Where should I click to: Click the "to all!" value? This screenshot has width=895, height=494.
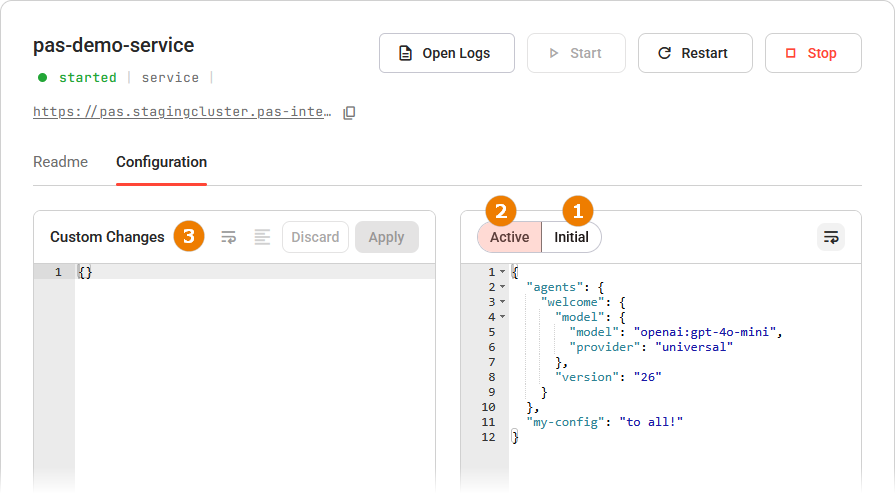(651, 422)
